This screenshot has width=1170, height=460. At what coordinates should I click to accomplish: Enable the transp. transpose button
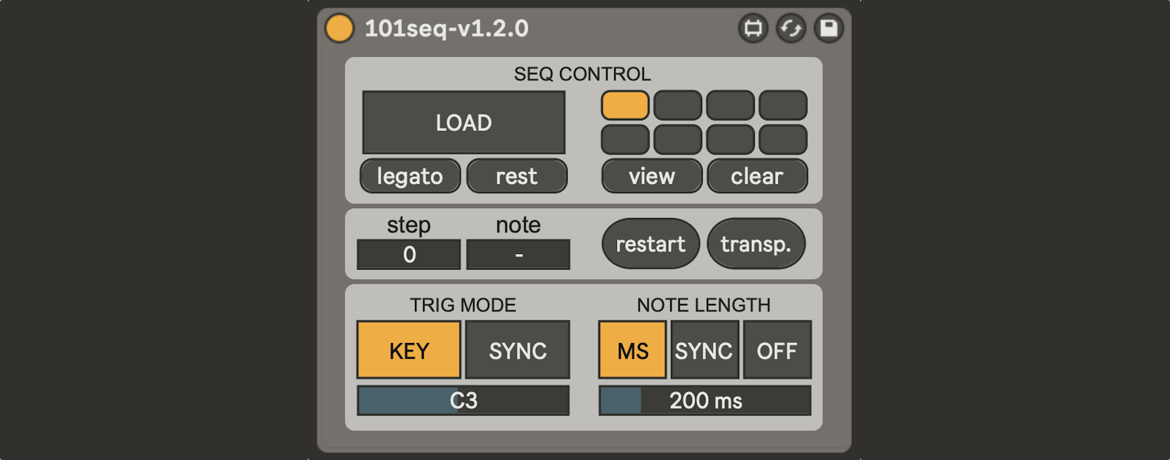pos(756,244)
